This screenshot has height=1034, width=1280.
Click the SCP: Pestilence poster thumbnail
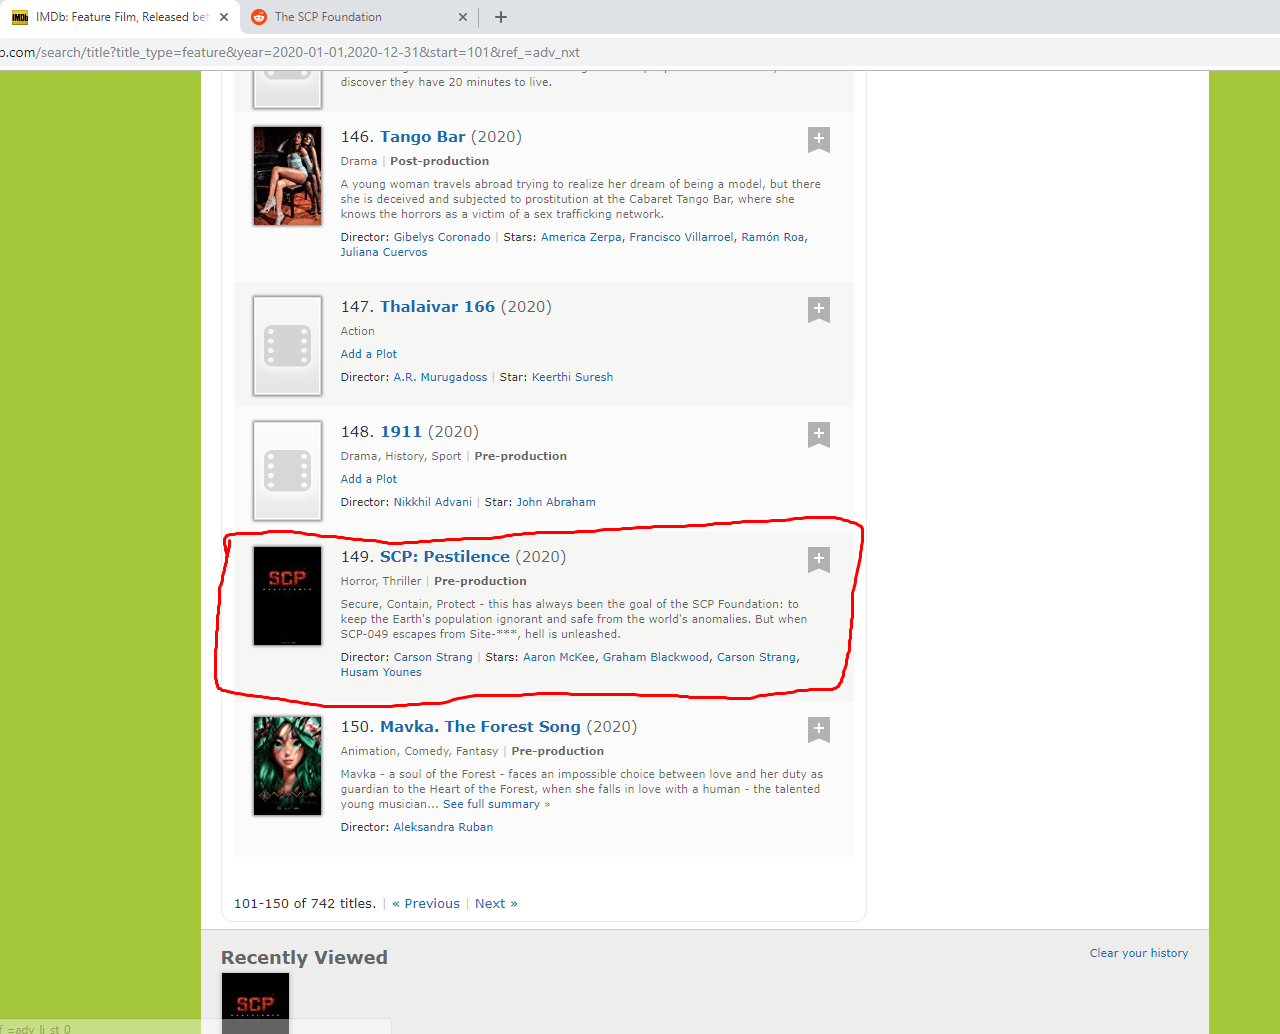tap(287, 596)
